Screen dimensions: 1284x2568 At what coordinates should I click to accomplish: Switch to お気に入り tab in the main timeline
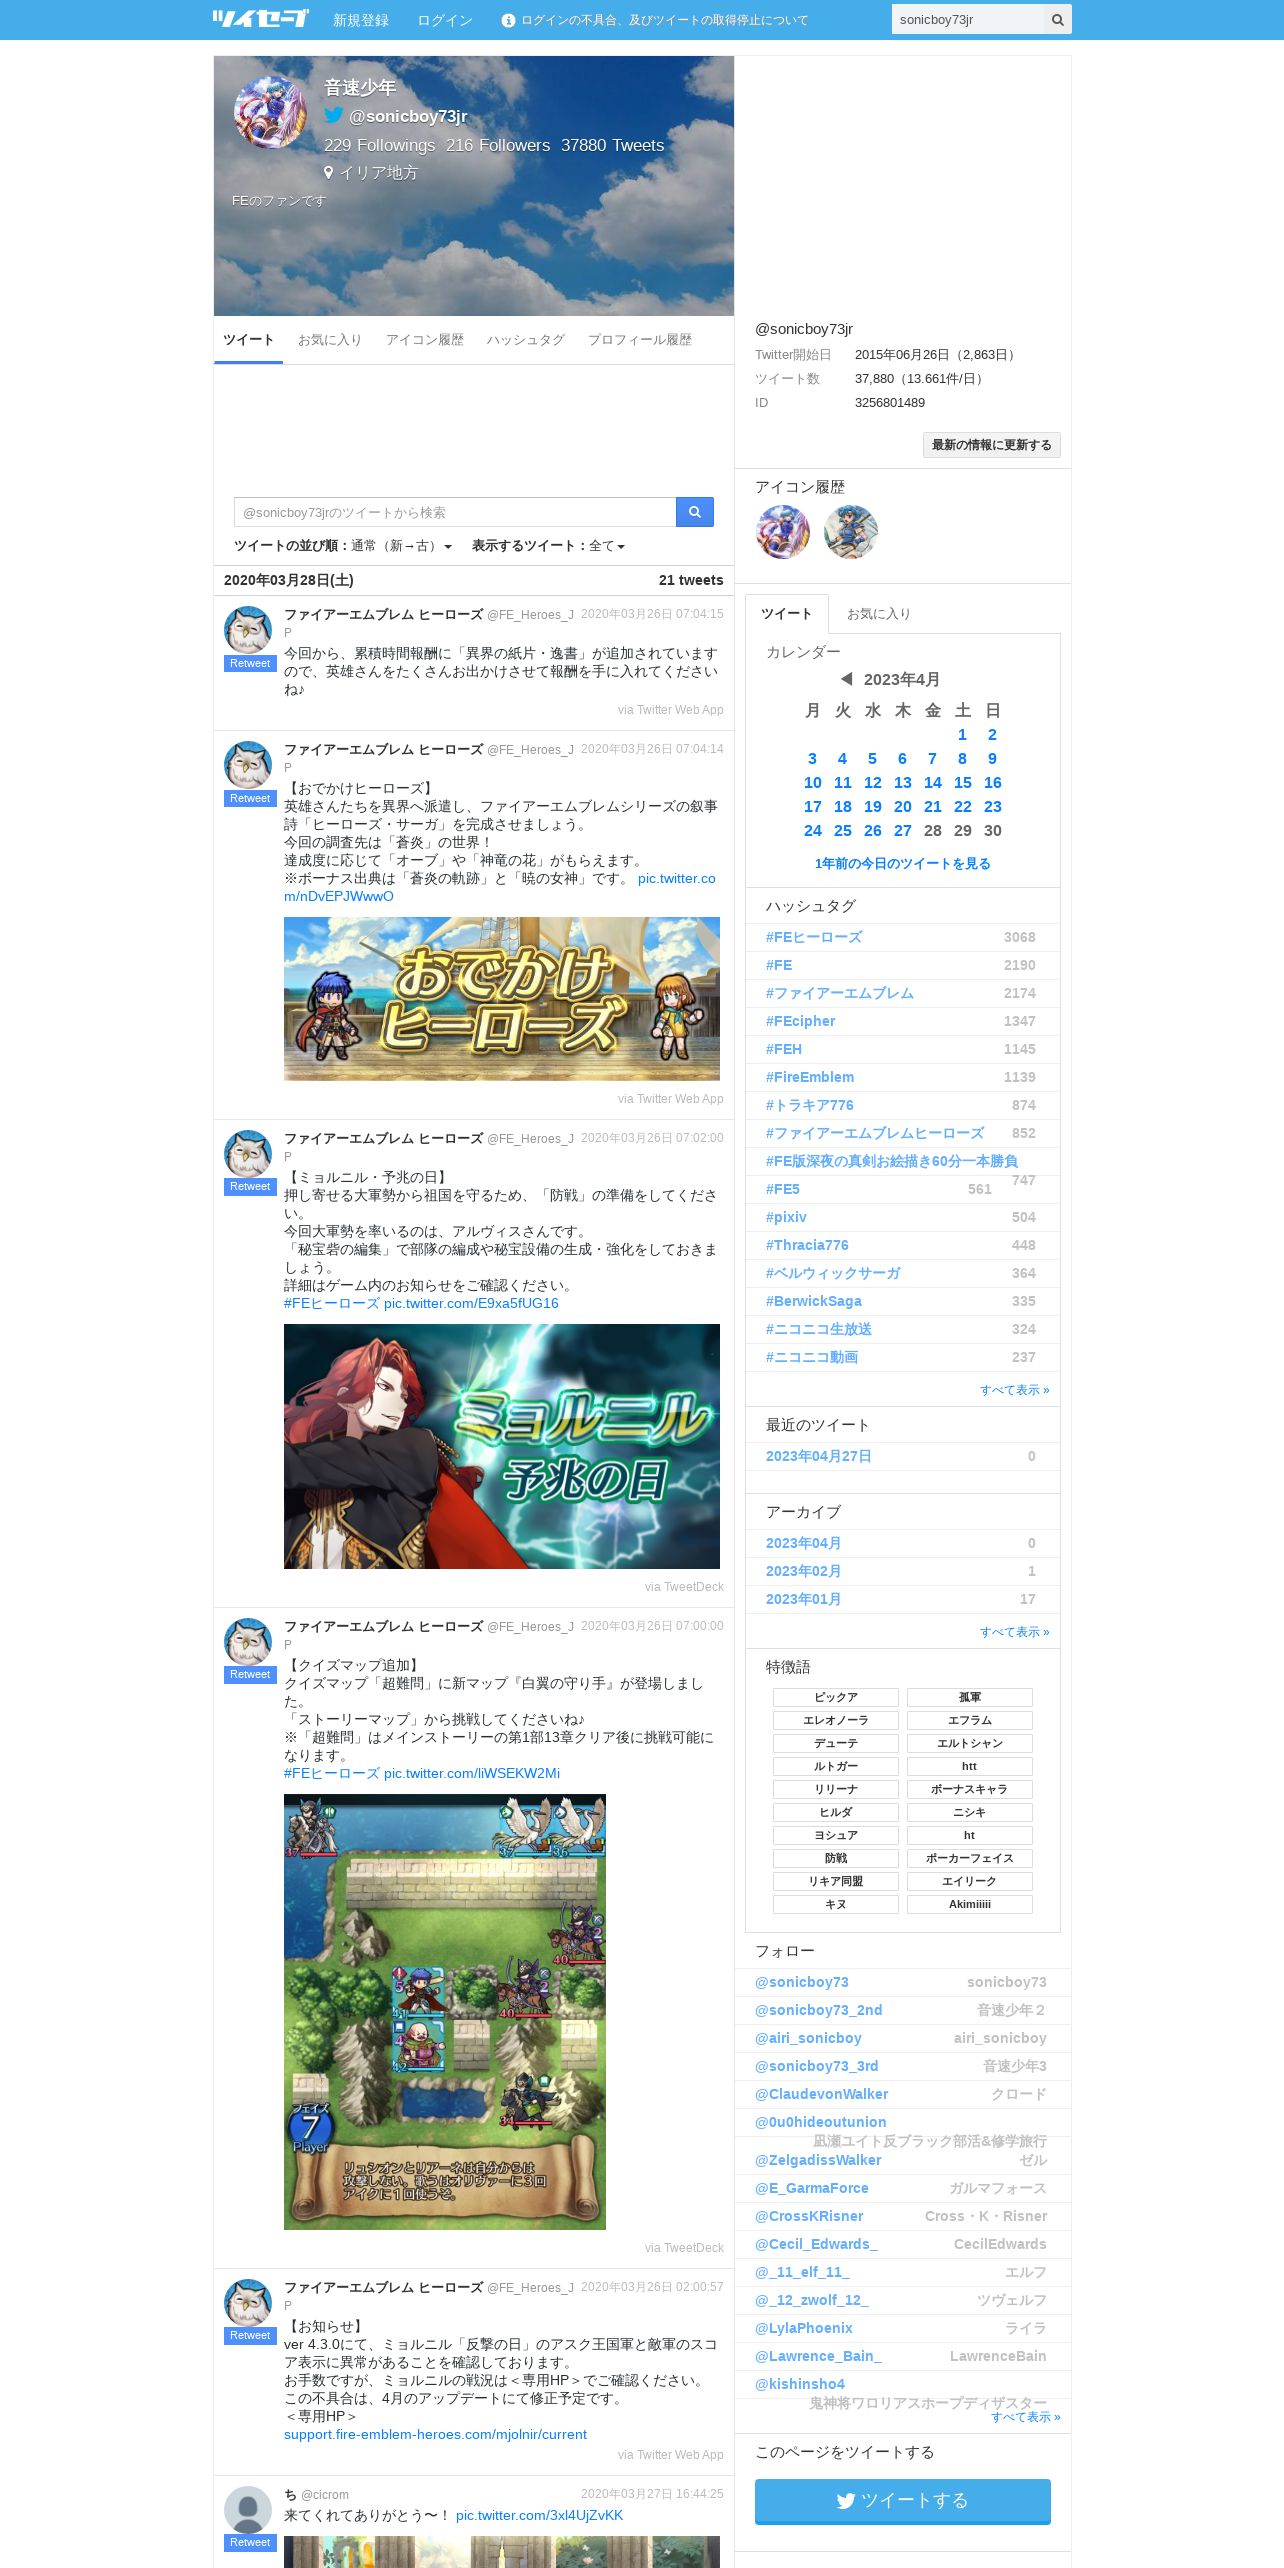tap(329, 340)
